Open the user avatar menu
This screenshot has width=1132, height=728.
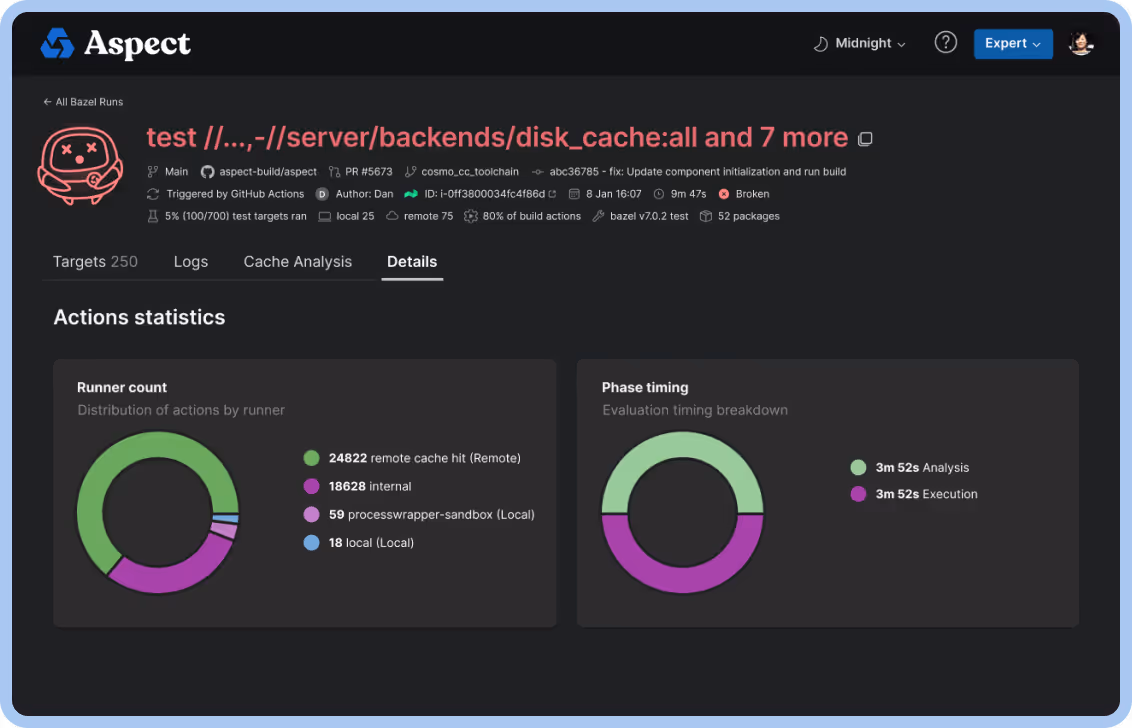(1080, 43)
